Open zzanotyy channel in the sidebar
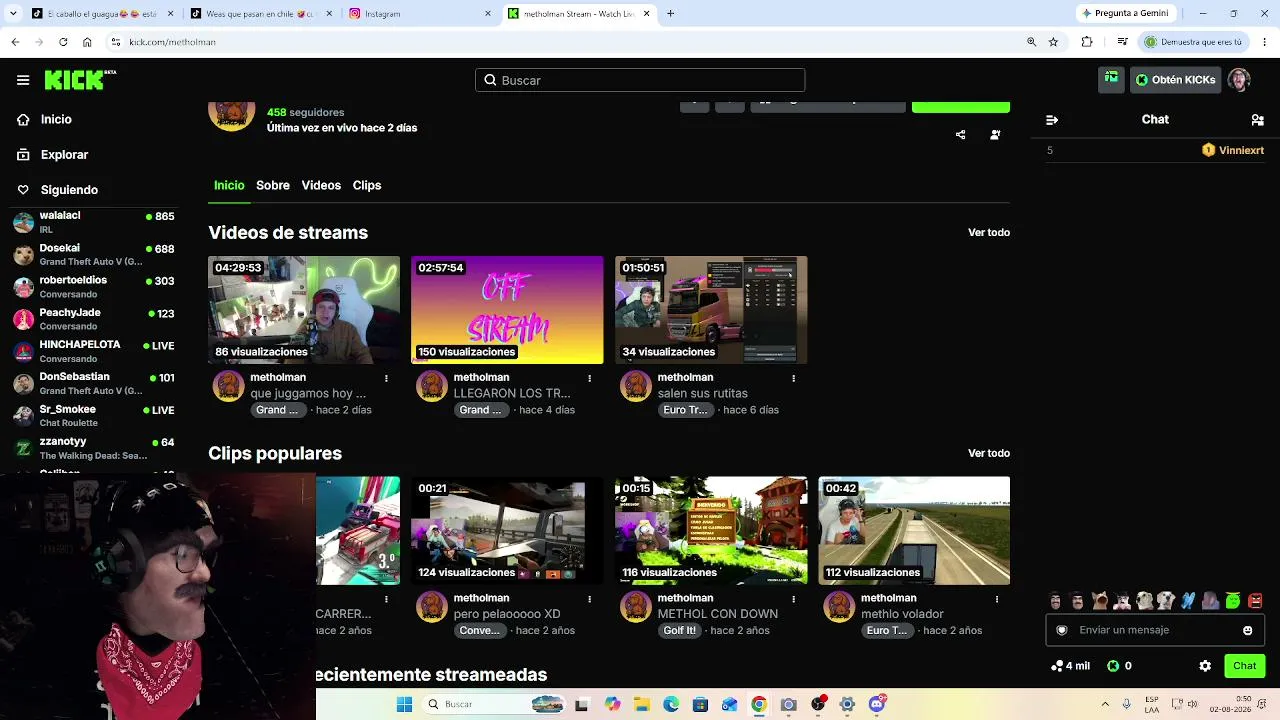The image size is (1280, 720). click(95, 448)
